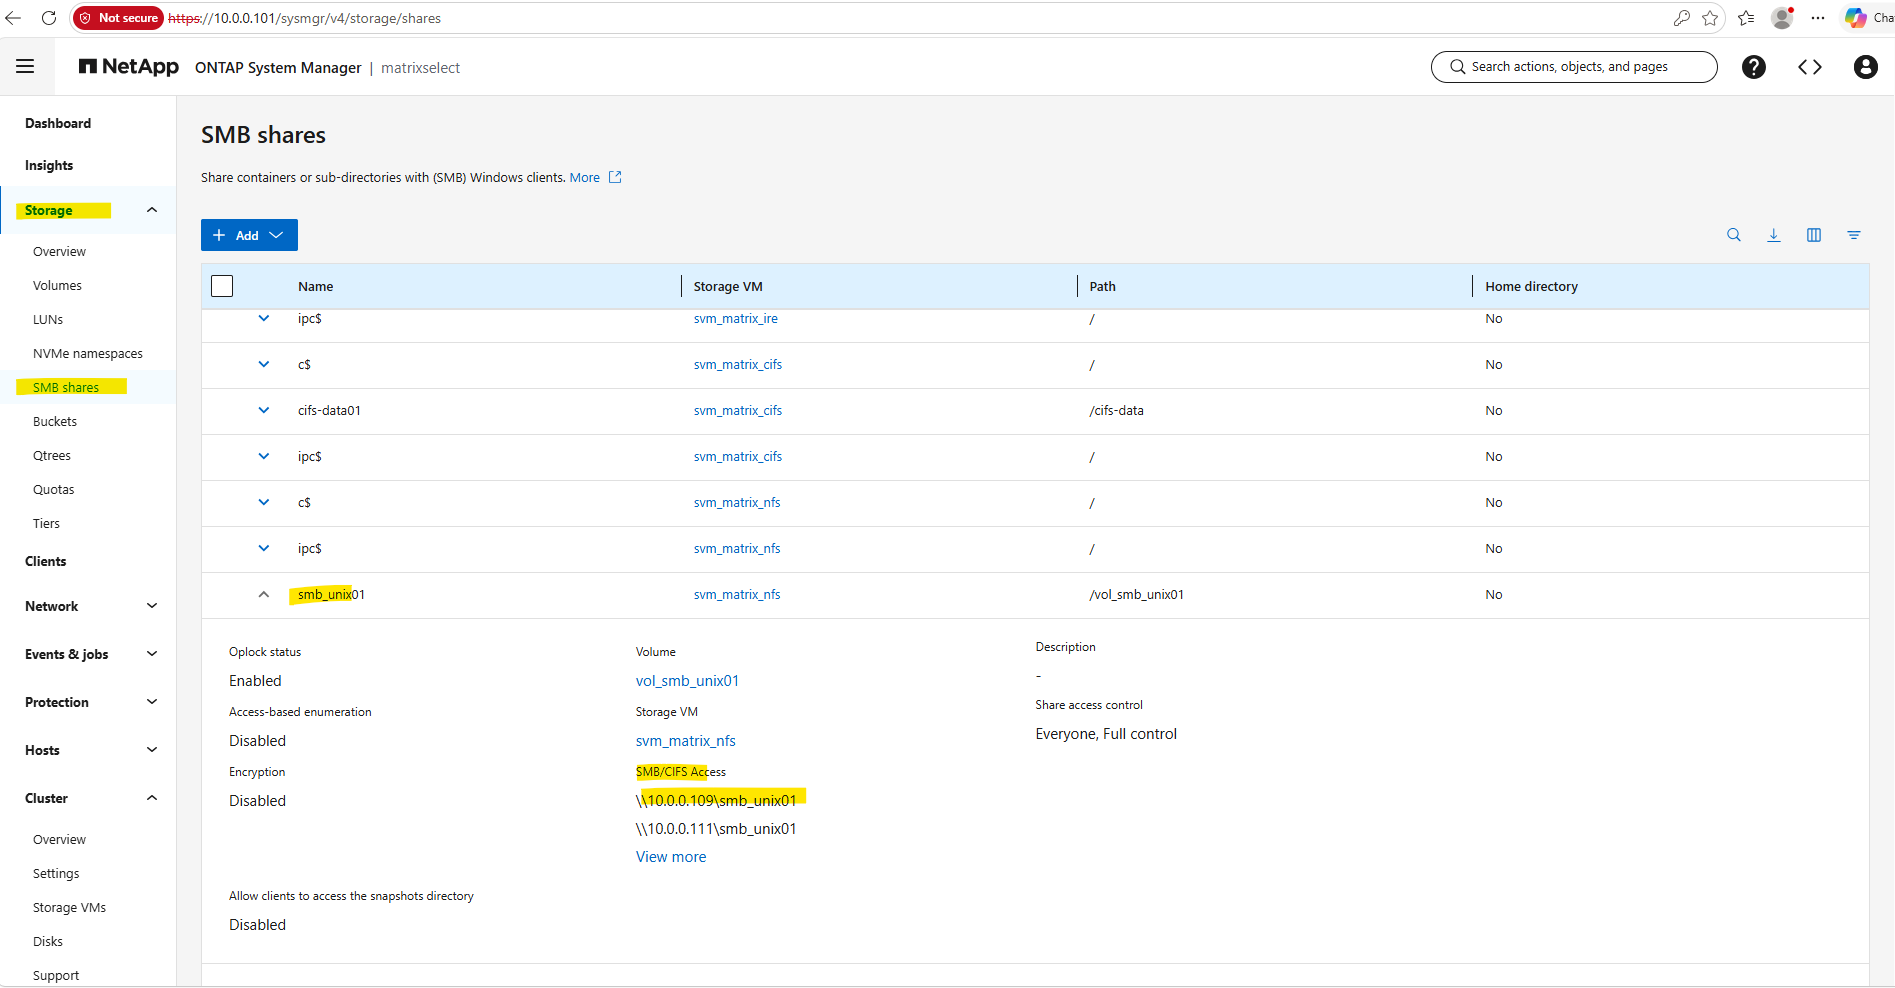This screenshot has width=1895, height=988.
Task: Open Storage Overview in the sidebar
Action: point(59,251)
